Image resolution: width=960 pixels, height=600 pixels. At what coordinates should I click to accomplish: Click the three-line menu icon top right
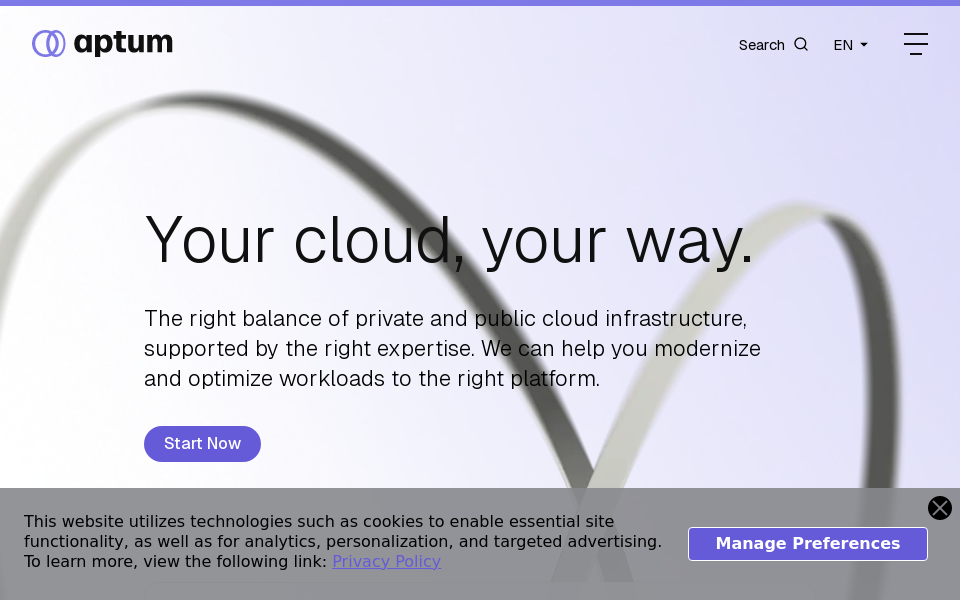pos(916,44)
